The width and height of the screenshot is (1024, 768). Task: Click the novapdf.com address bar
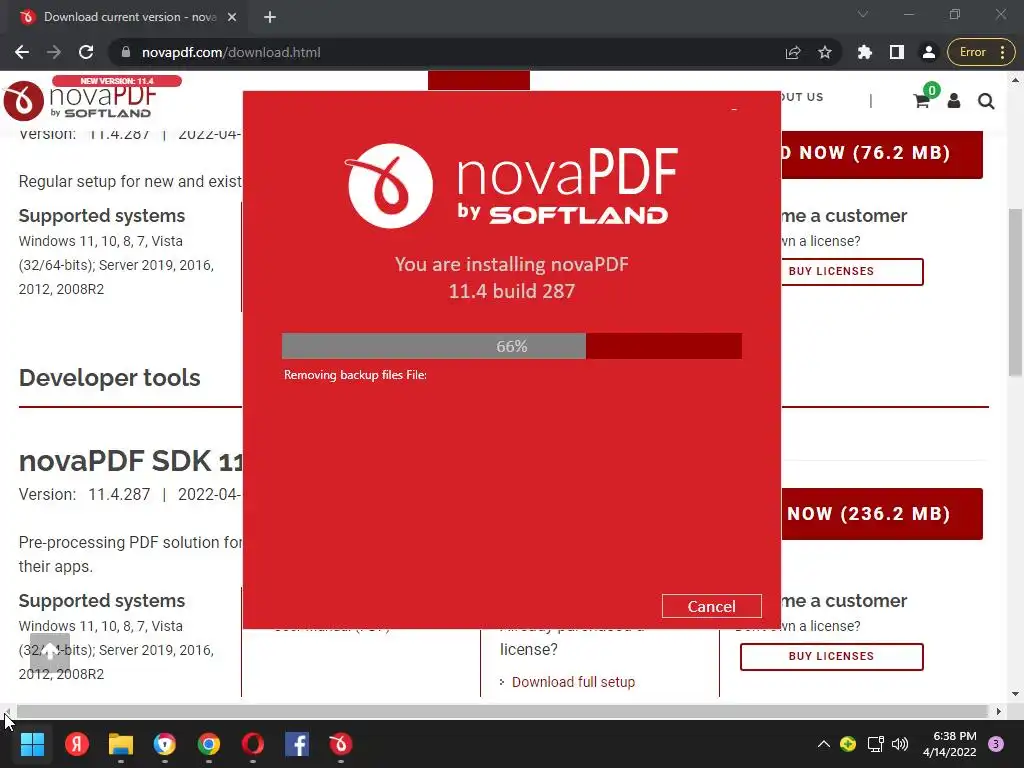click(x=451, y=52)
